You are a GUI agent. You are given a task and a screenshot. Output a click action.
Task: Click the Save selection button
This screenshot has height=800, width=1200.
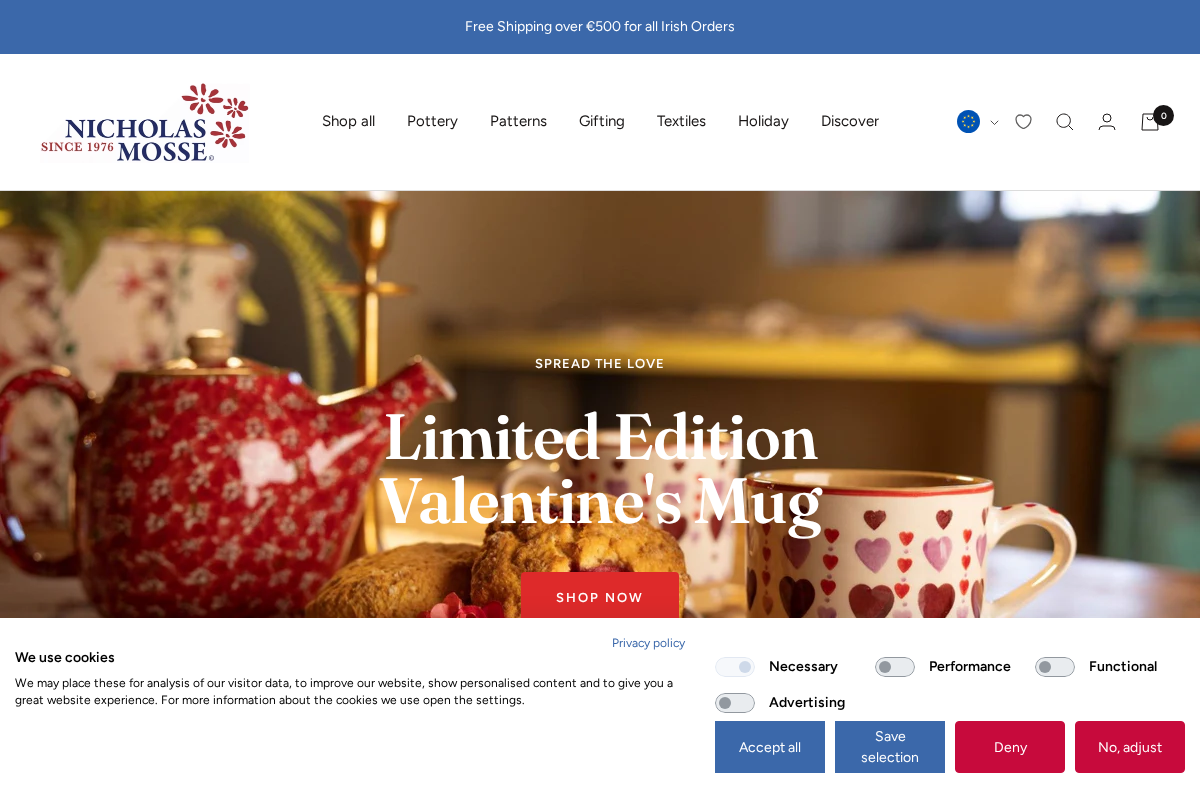click(x=890, y=747)
